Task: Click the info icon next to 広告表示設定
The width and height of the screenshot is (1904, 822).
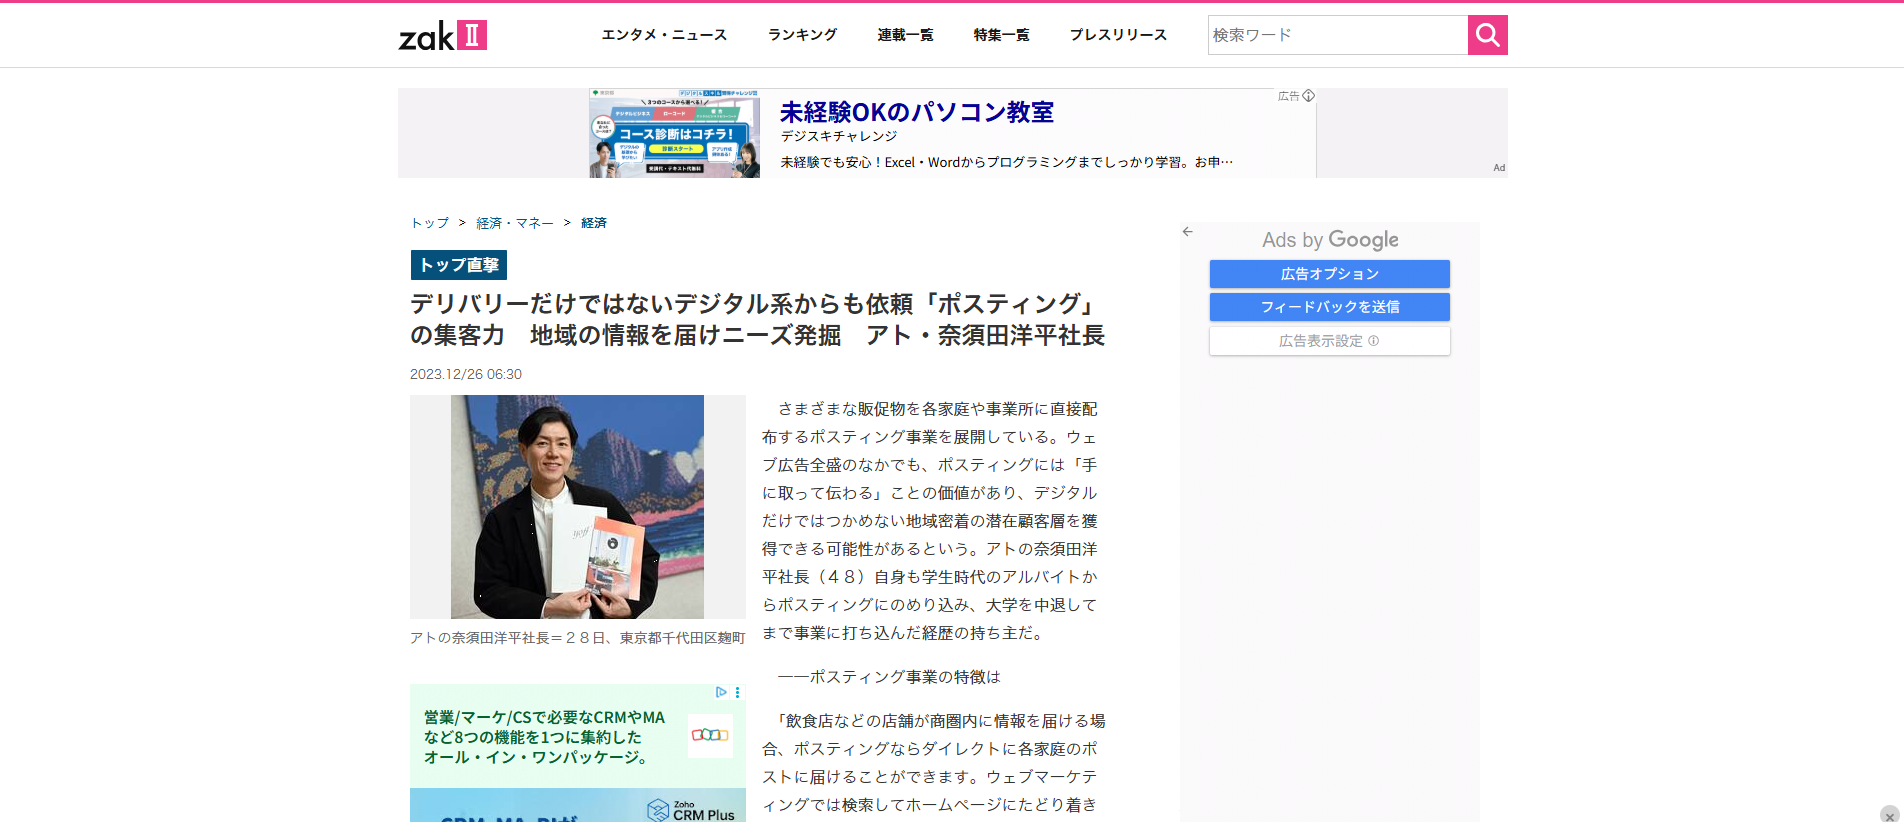Action: 1374,341
